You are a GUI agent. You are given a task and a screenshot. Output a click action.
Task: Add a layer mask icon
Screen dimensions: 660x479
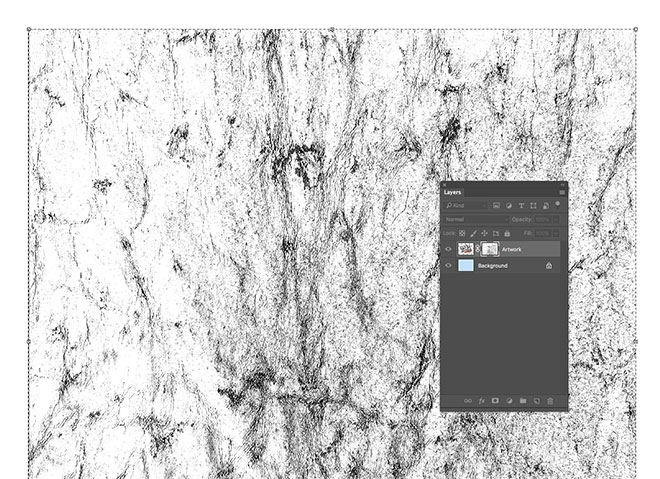[x=495, y=401]
